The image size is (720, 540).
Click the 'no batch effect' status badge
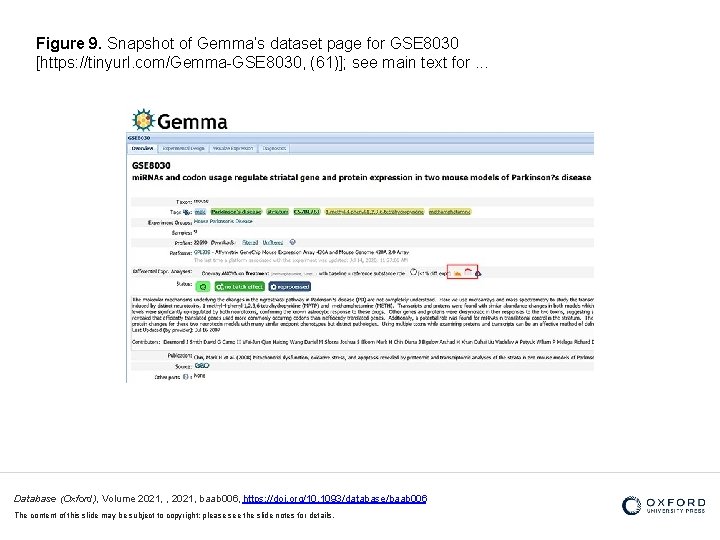(x=240, y=287)
